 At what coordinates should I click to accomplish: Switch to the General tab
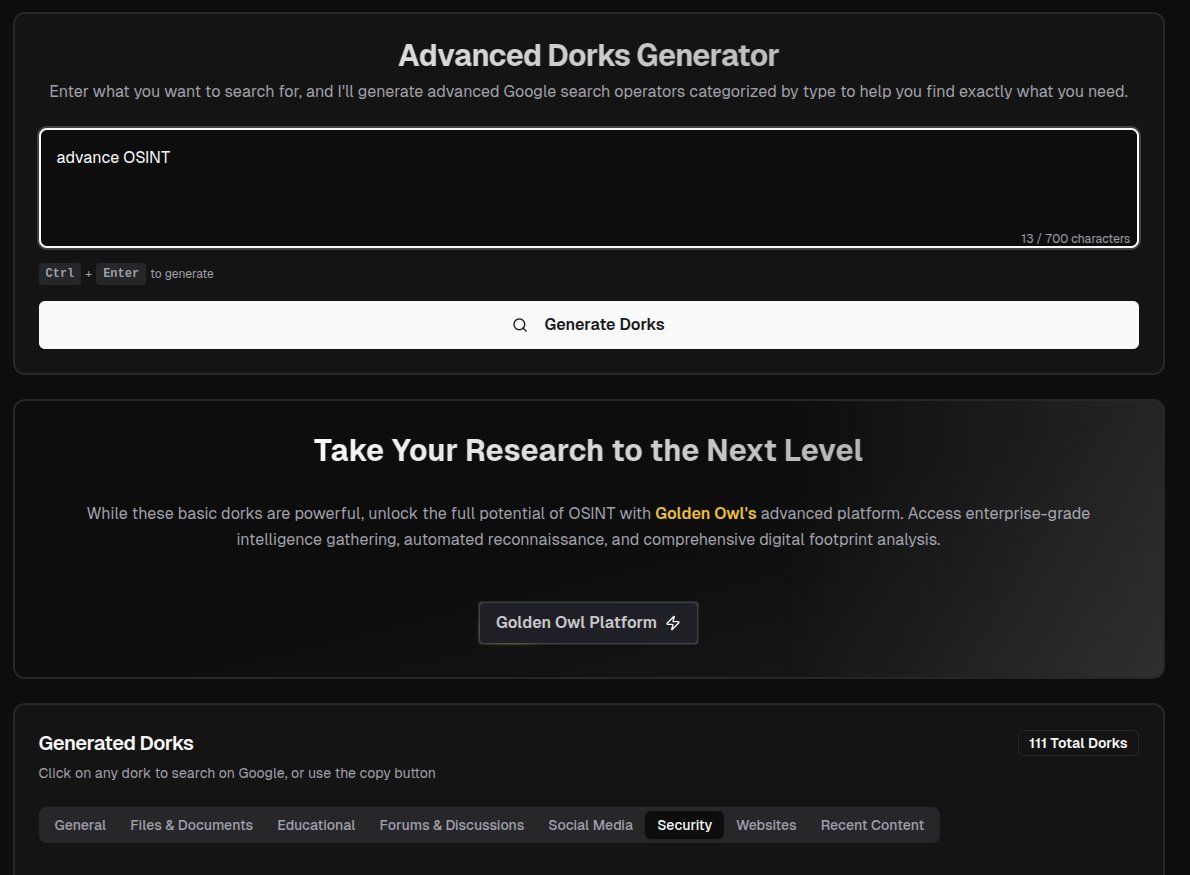pyautogui.click(x=80, y=825)
